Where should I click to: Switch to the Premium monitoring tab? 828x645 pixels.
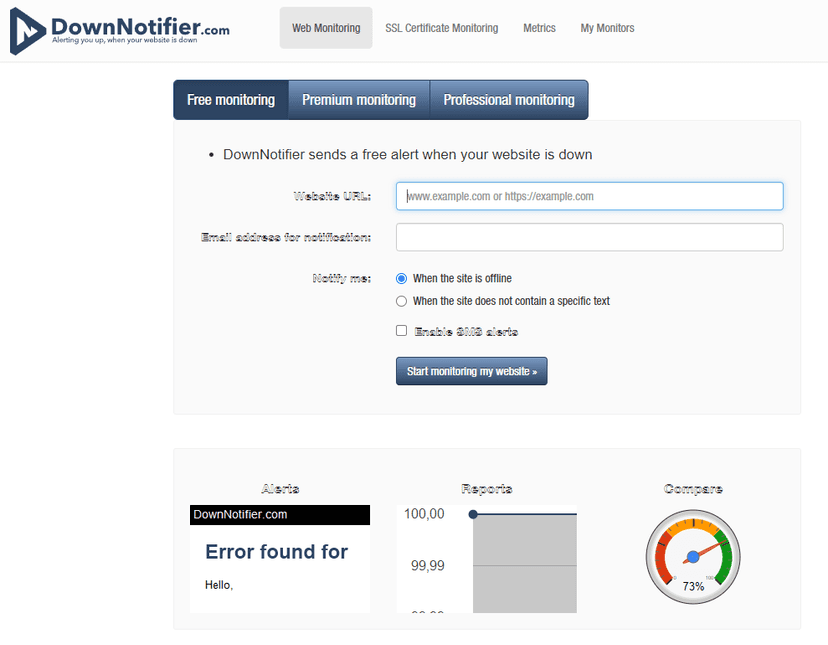tap(358, 99)
